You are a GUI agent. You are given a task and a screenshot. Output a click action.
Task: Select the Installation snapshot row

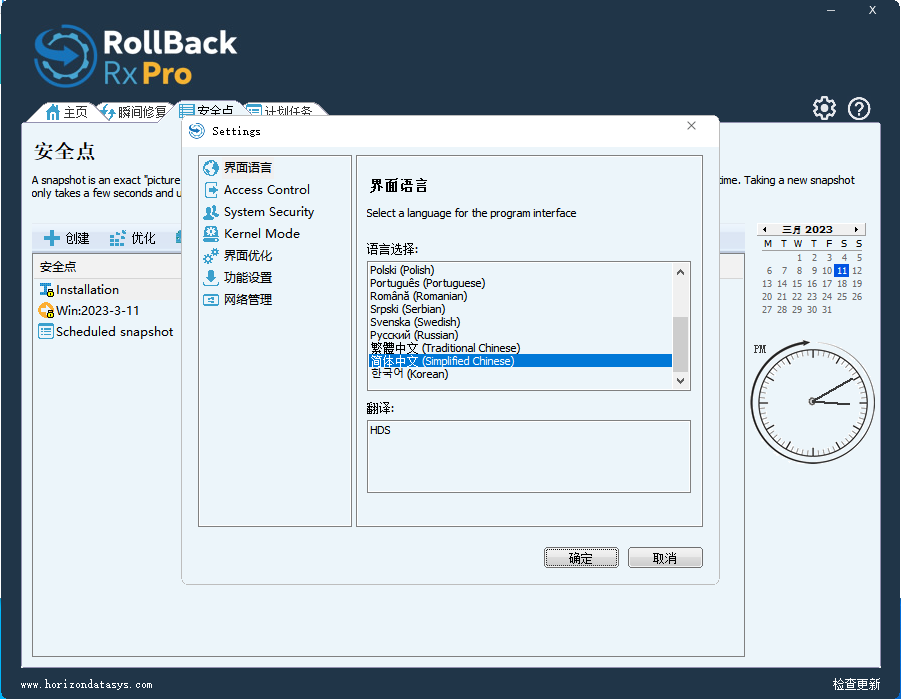(107, 290)
